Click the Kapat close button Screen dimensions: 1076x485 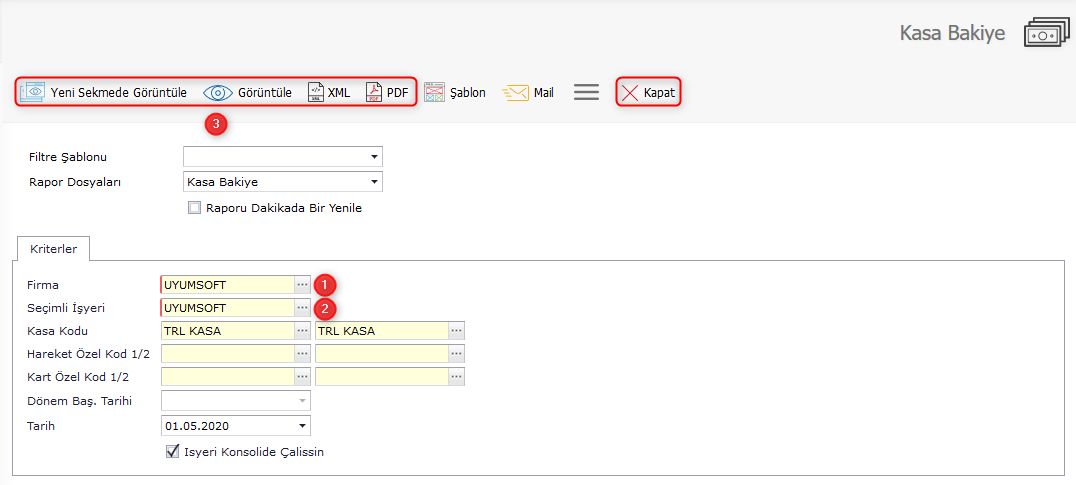[x=648, y=93]
